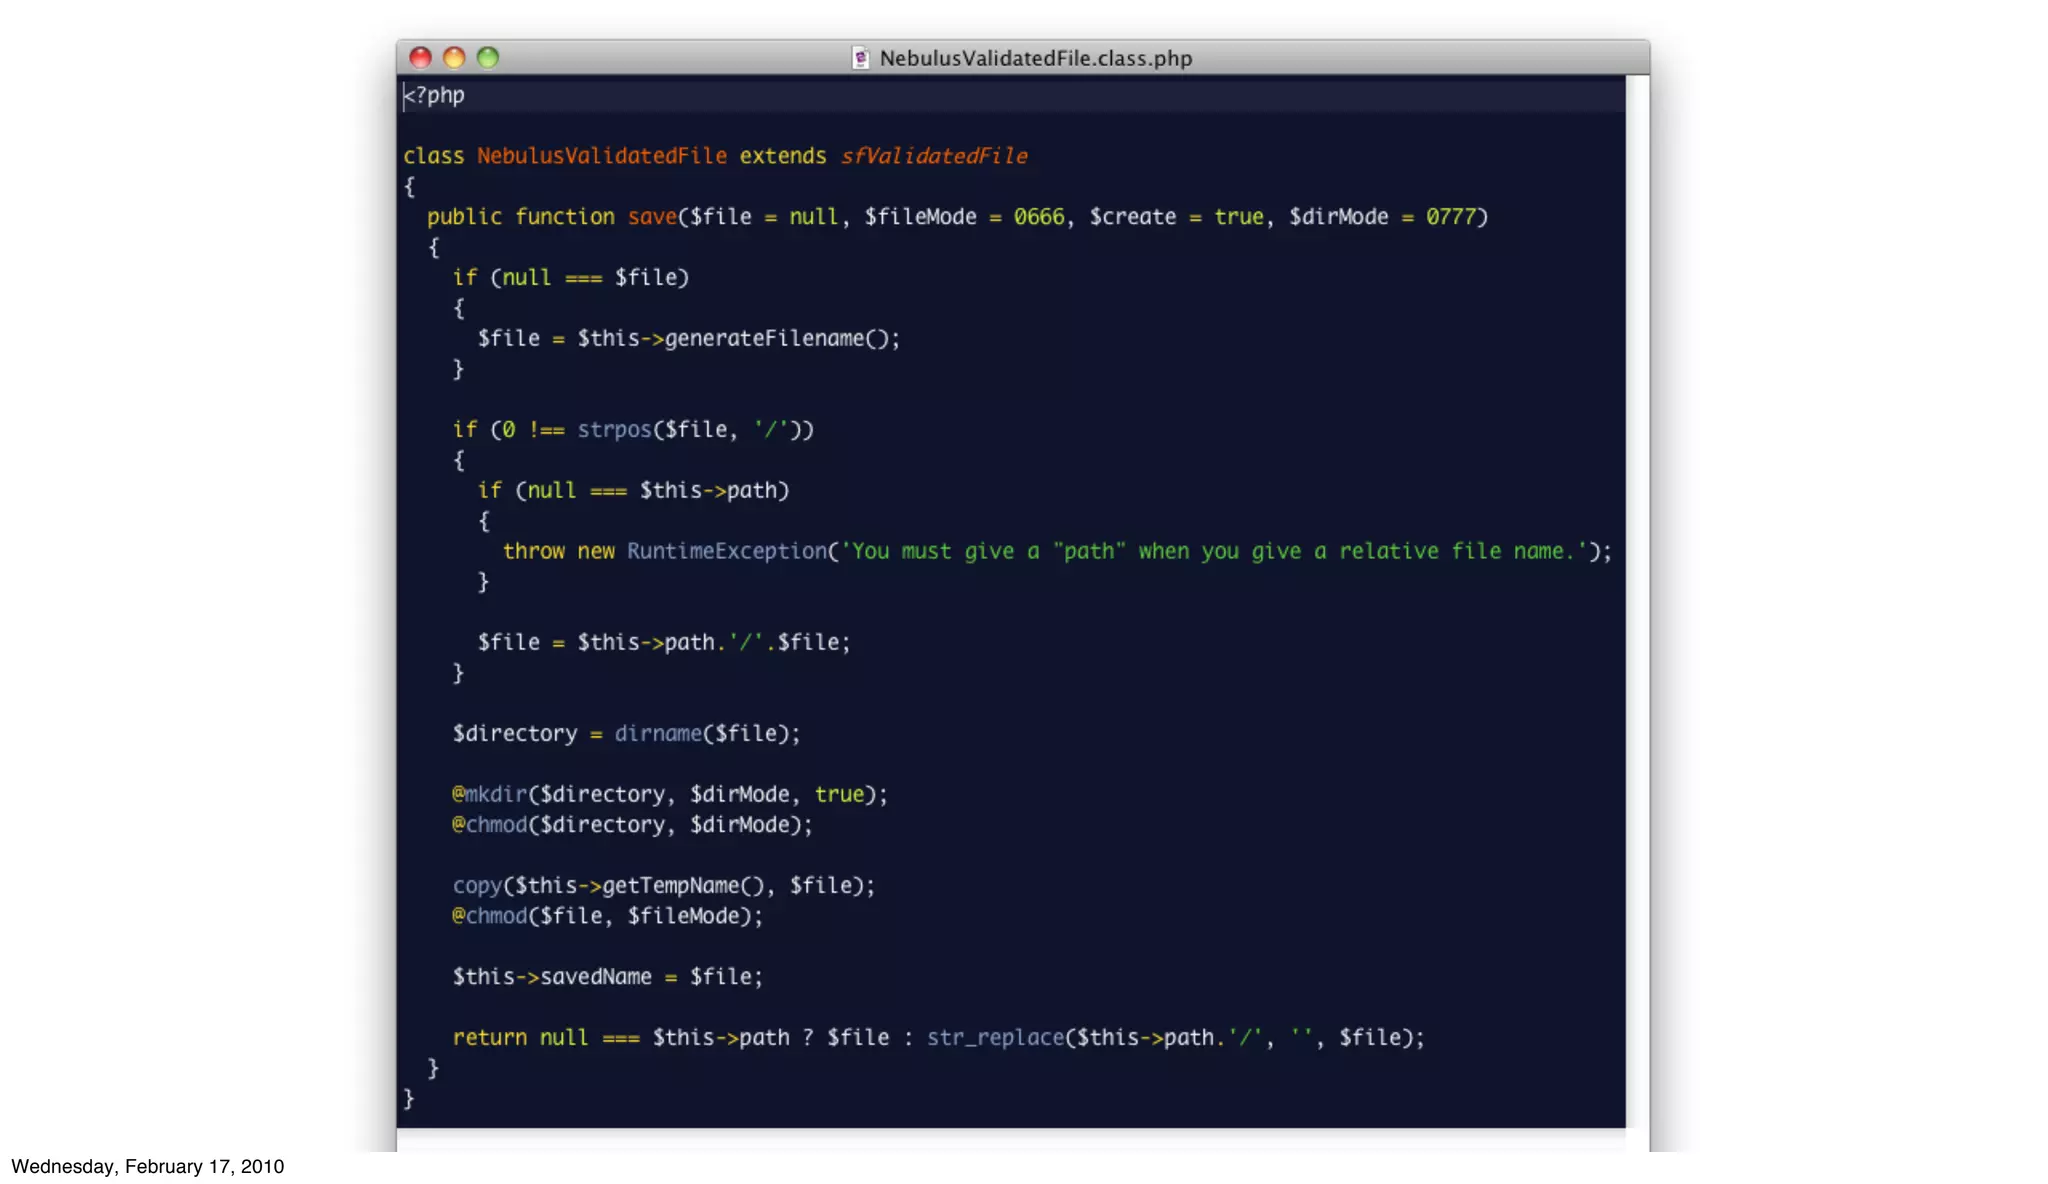Screen dimensions: 2048x1184
Task: Click the generateFilename() method call
Action: (x=780, y=339)
